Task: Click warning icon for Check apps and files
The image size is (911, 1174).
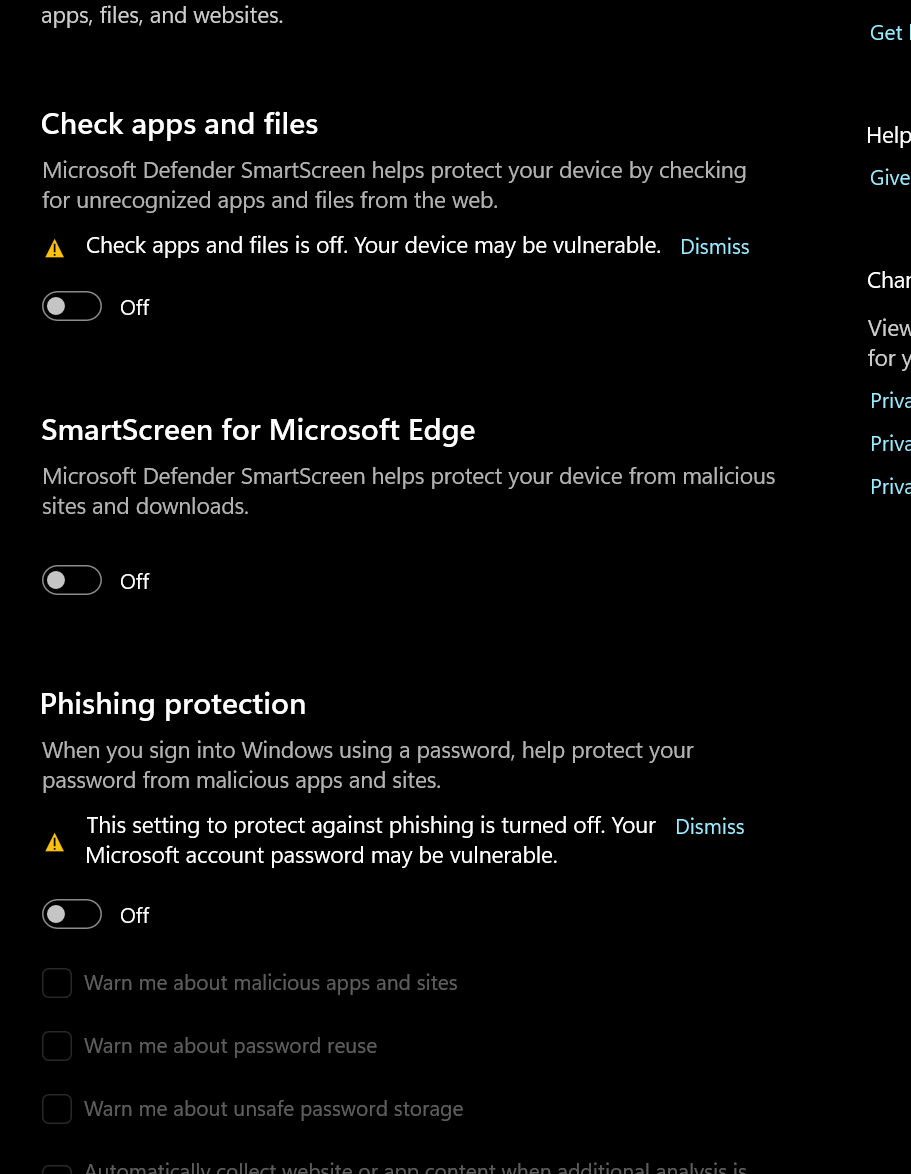Action: (55, 248)
